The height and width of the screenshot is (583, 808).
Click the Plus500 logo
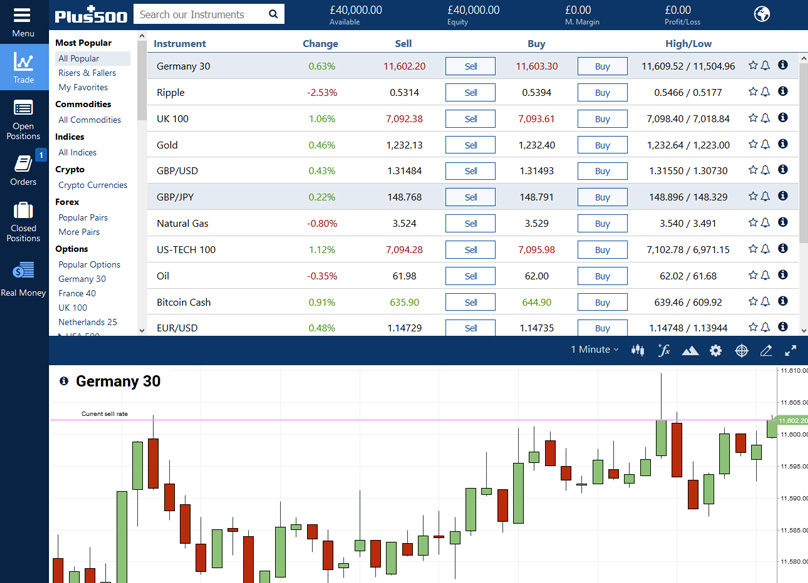click(x=91, y=15)
